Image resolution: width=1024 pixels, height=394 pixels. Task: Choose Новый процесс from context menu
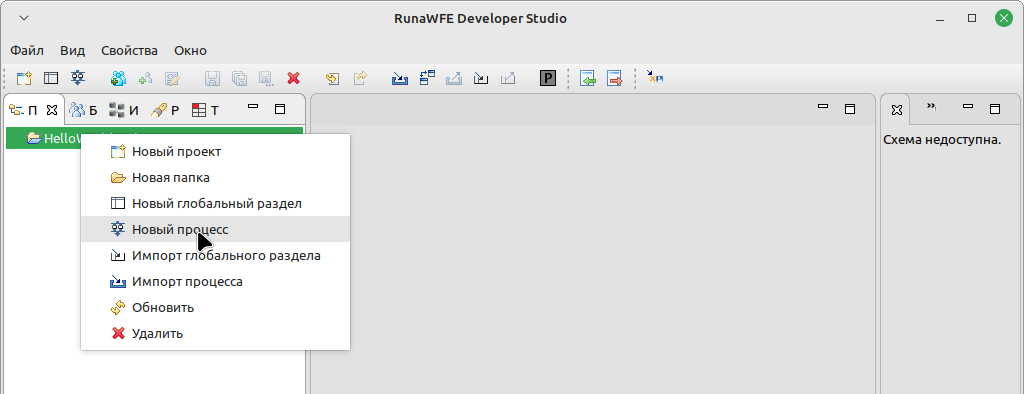tap(216, 229)
